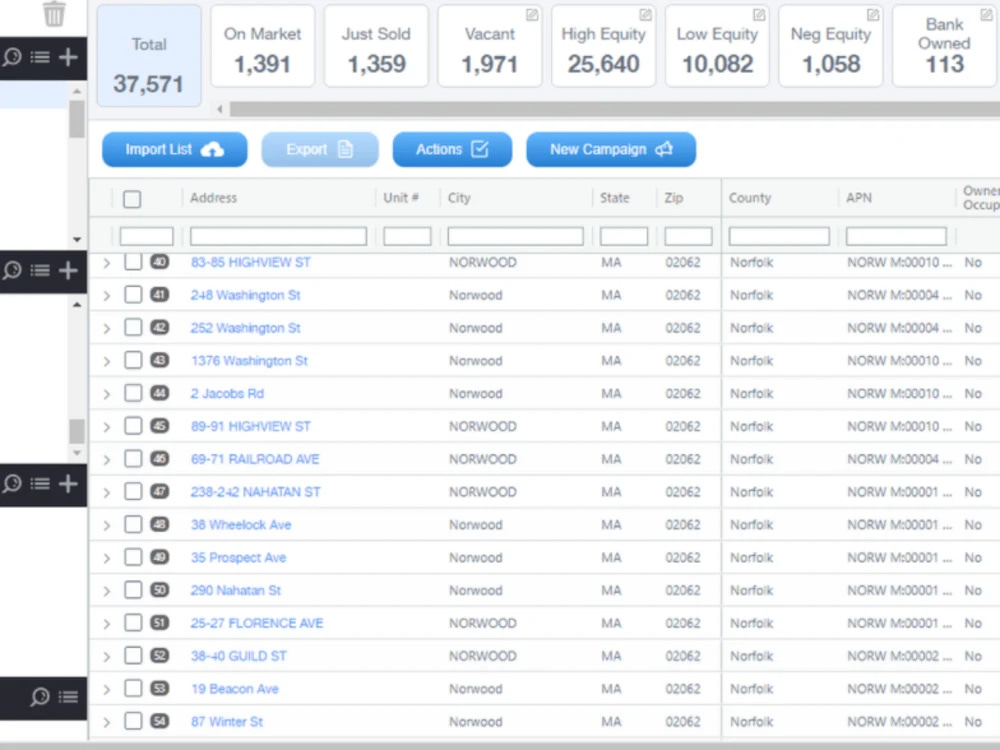Select the Total 37,571 card
The height and width of the screenshot is (750, 1000).
[149, 56]
